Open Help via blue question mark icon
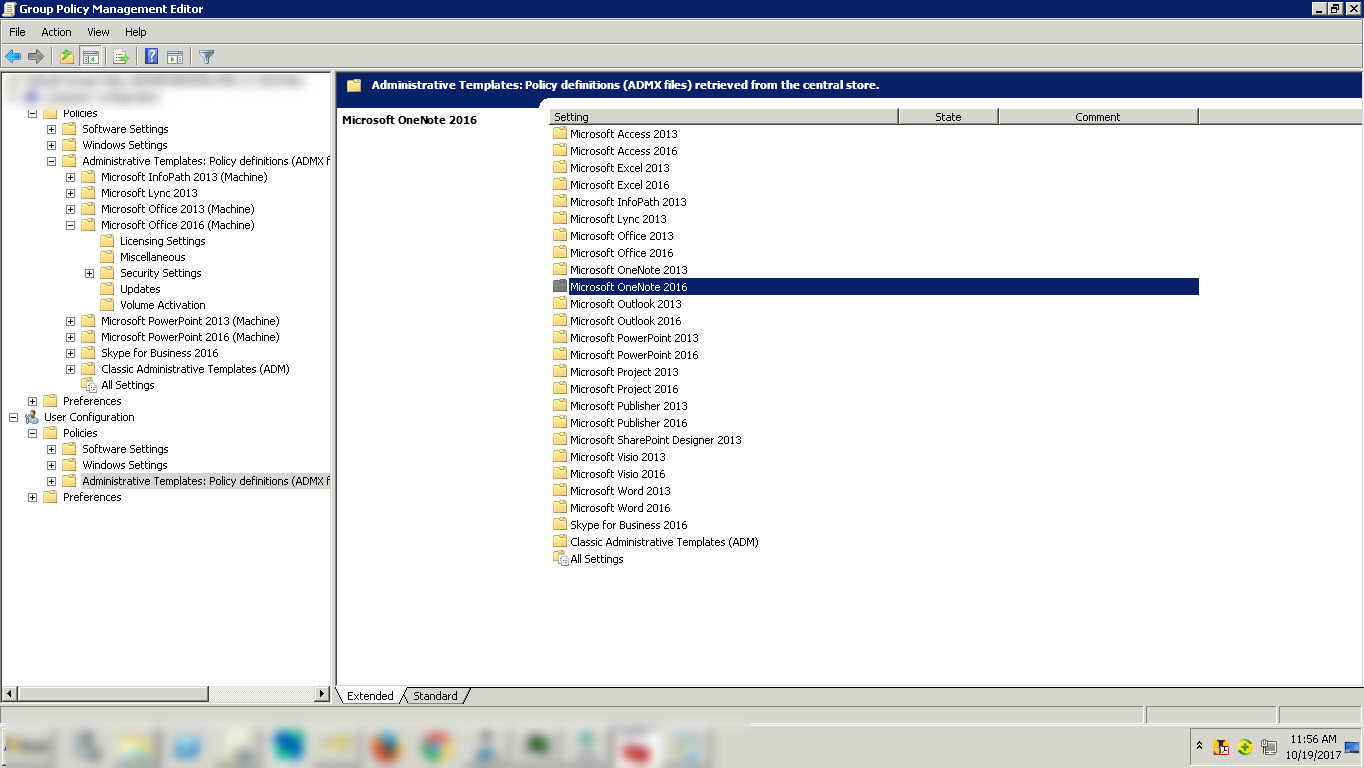This screenshot has height=768, width=1364. pyautogui.click(x=152, y=57)
